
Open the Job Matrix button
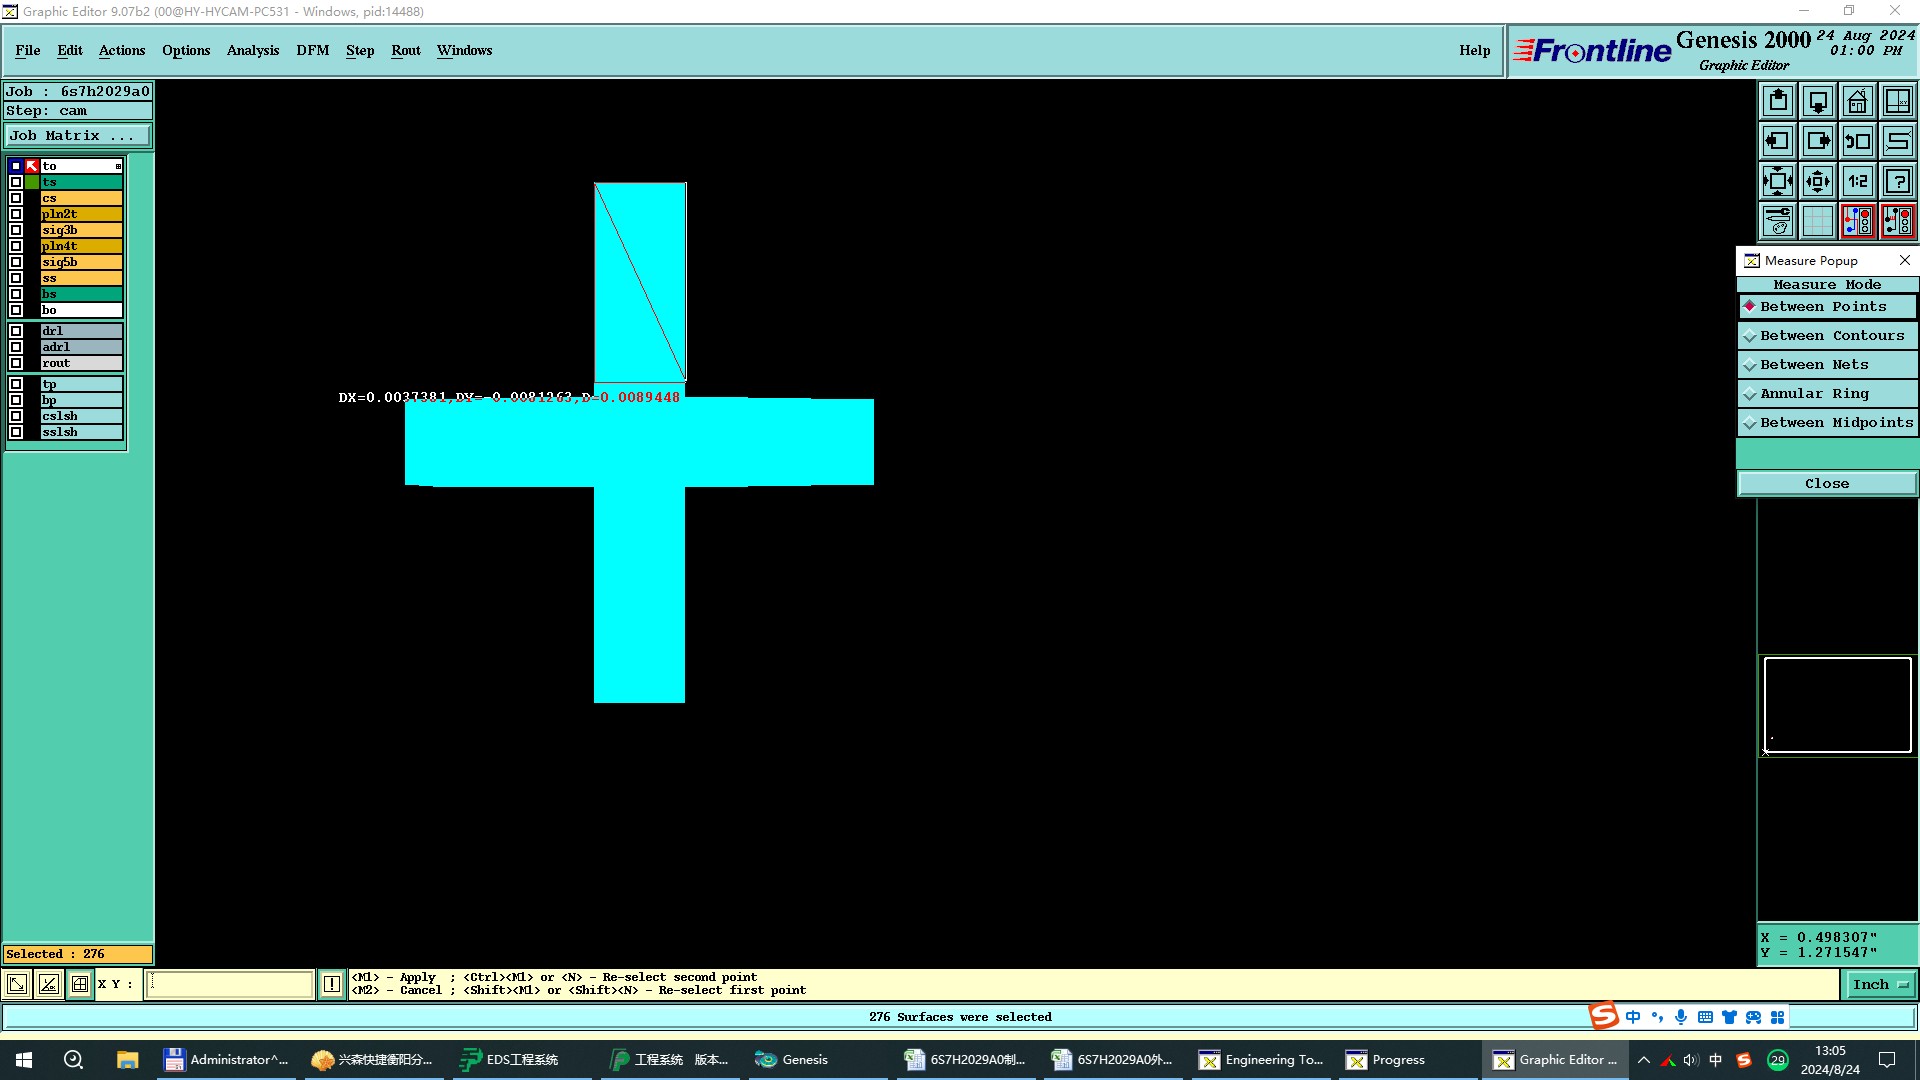[x=78, y=136]
